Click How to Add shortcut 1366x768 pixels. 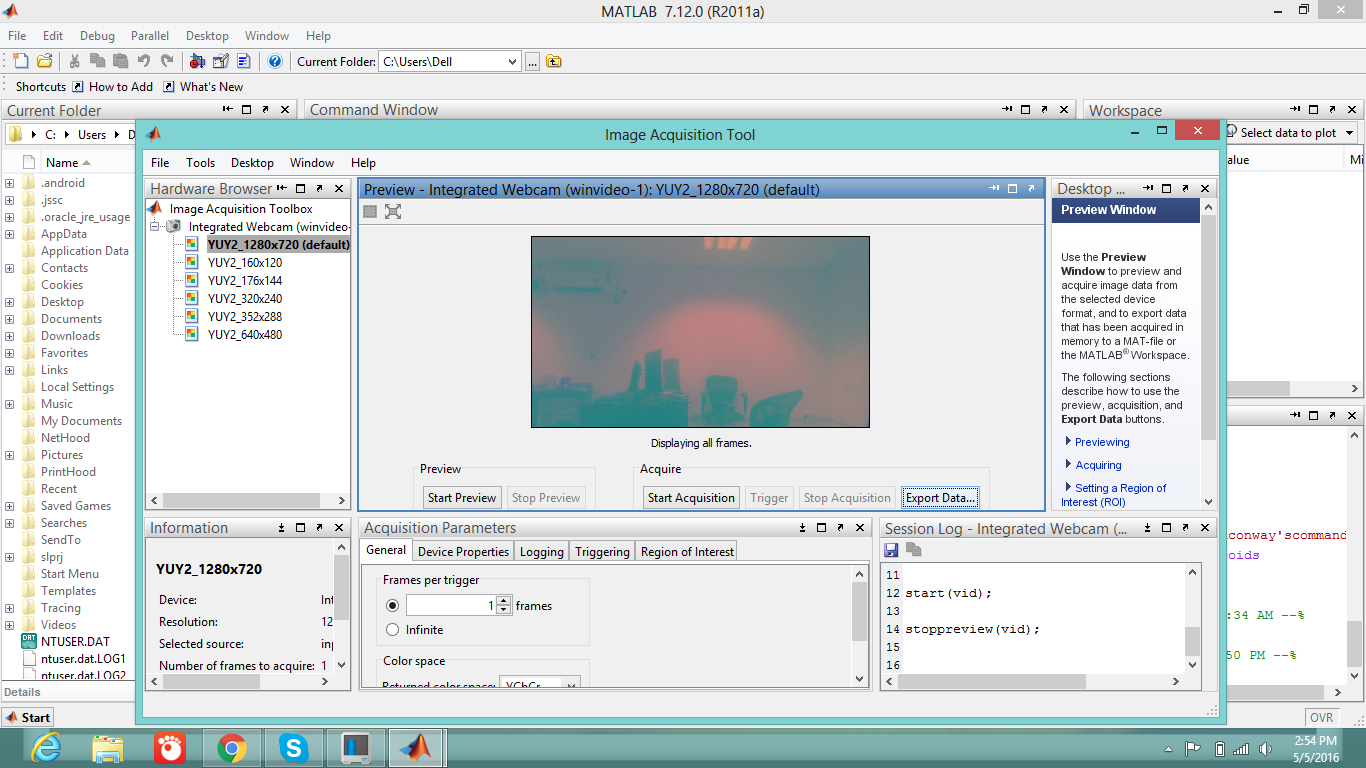(112, 87)
